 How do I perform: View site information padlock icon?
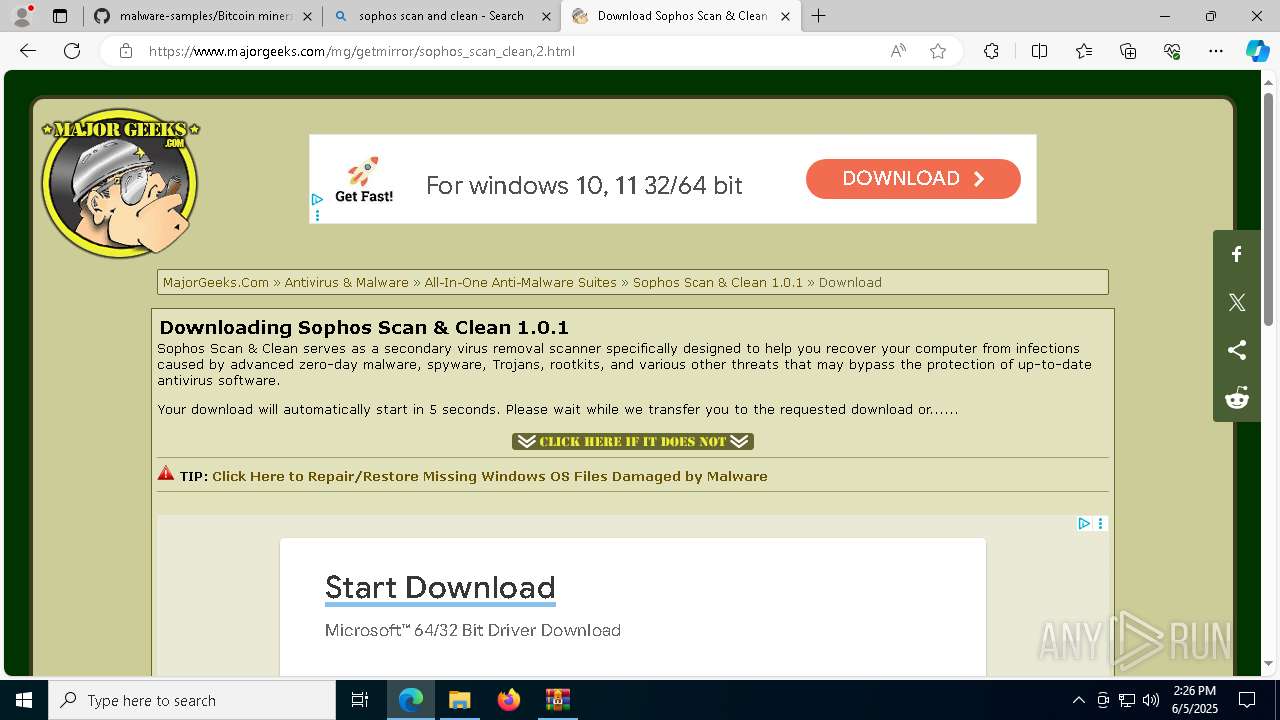[126, 51]
